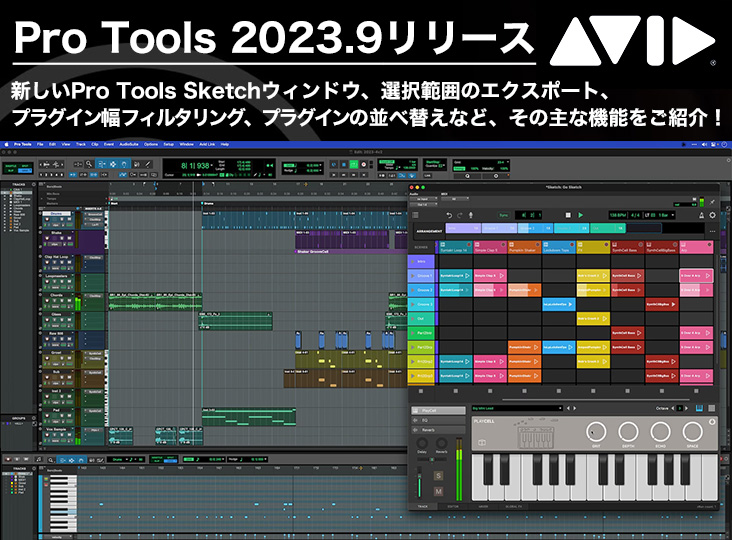732x540 pixels.
Task: Enable Slip edit mode button
Action: click(10, 171)
